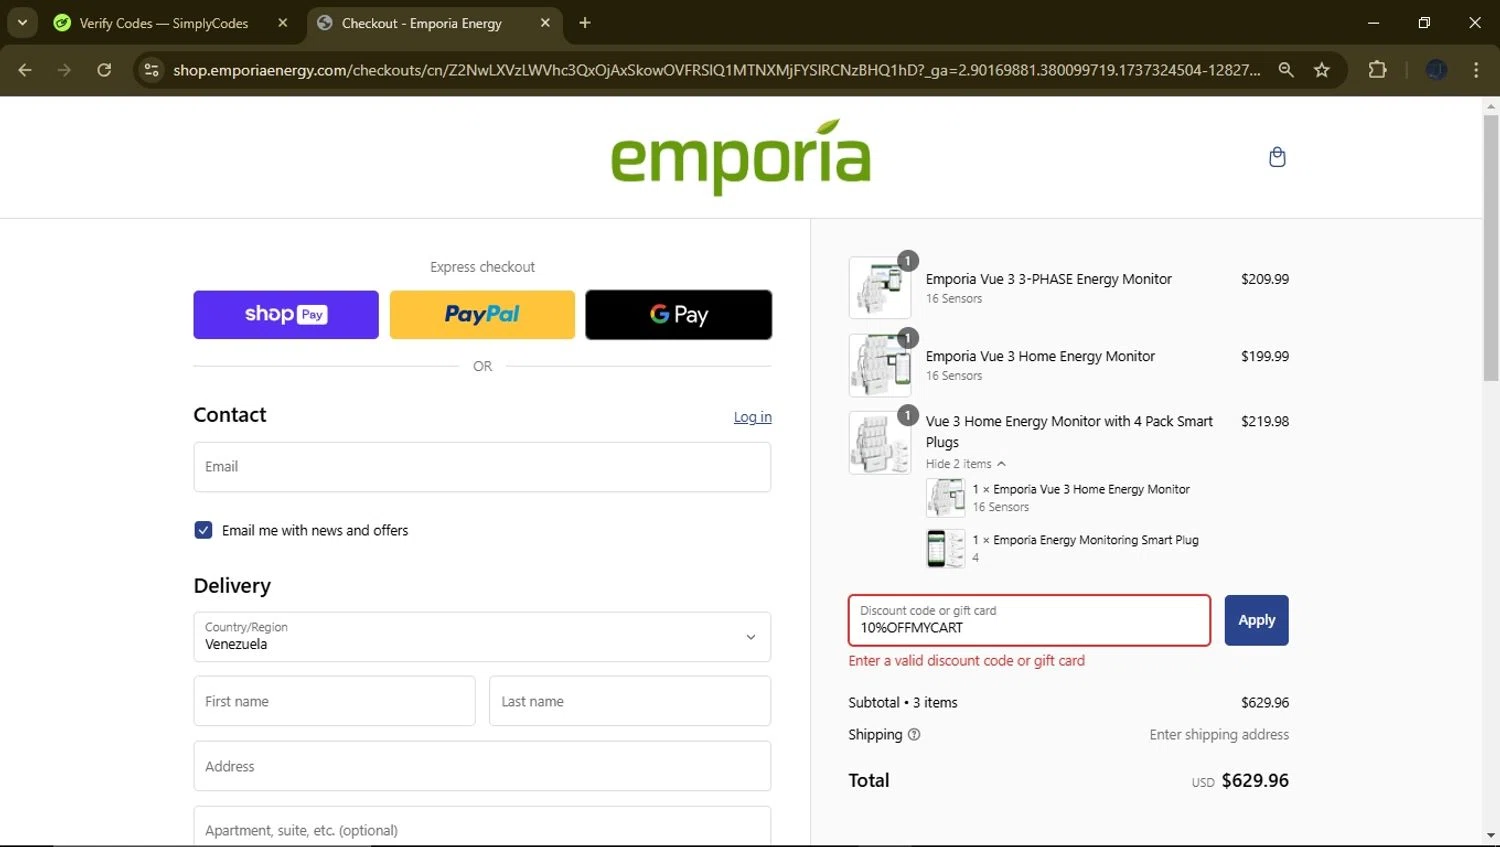Click the Enter shipping address text

[1219, 734]
